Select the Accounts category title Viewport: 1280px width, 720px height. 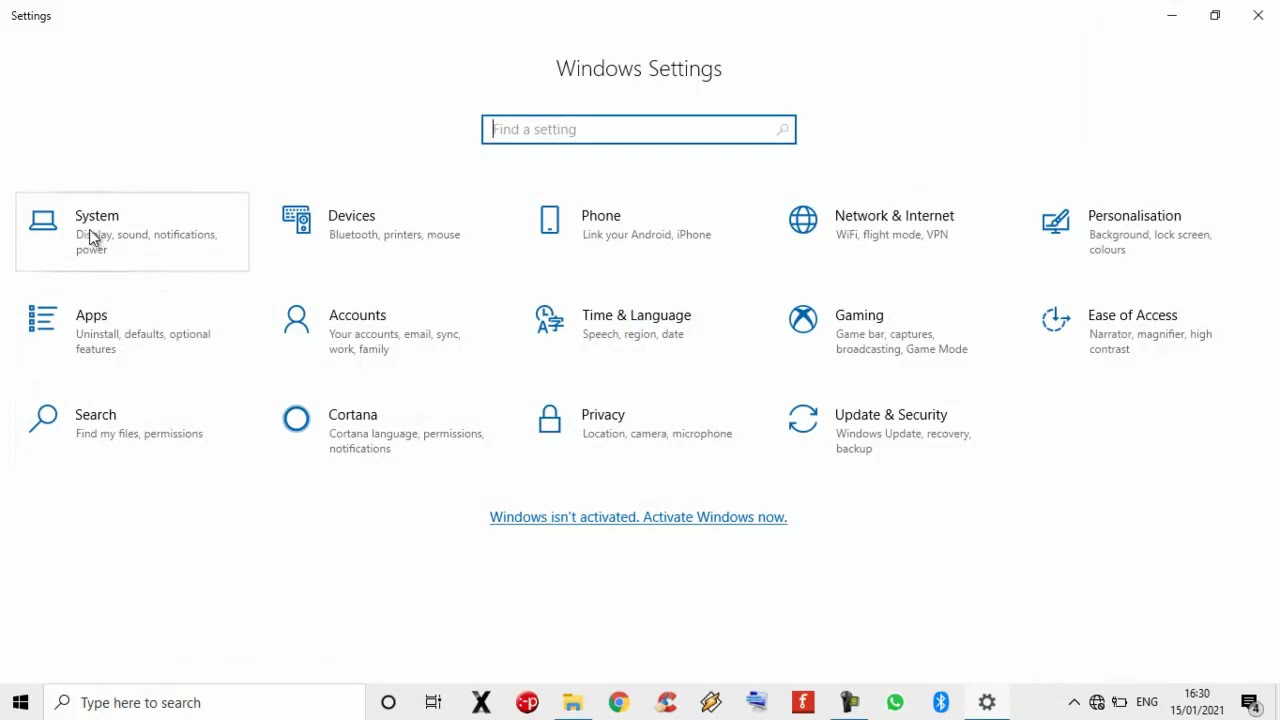point(357,315)
